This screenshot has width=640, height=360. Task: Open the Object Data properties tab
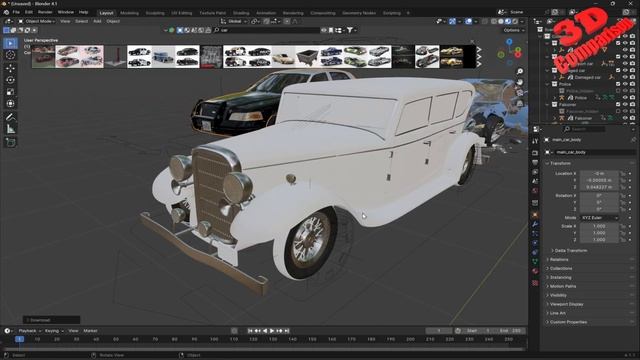535,262
